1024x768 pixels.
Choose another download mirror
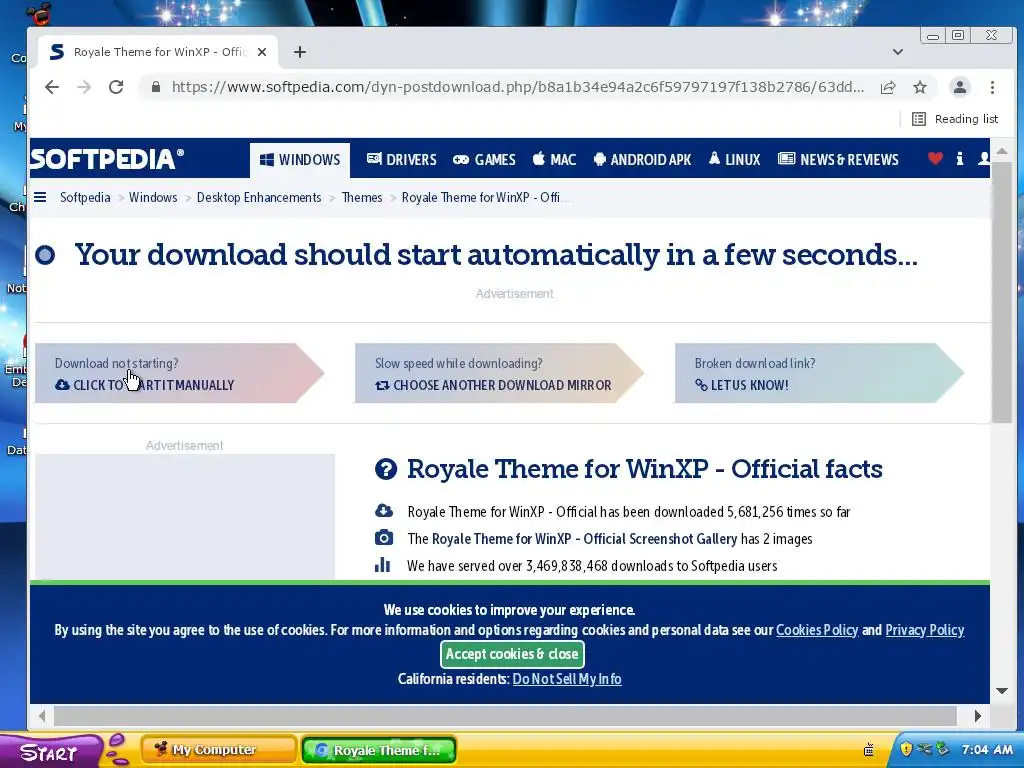coord(499,373)
